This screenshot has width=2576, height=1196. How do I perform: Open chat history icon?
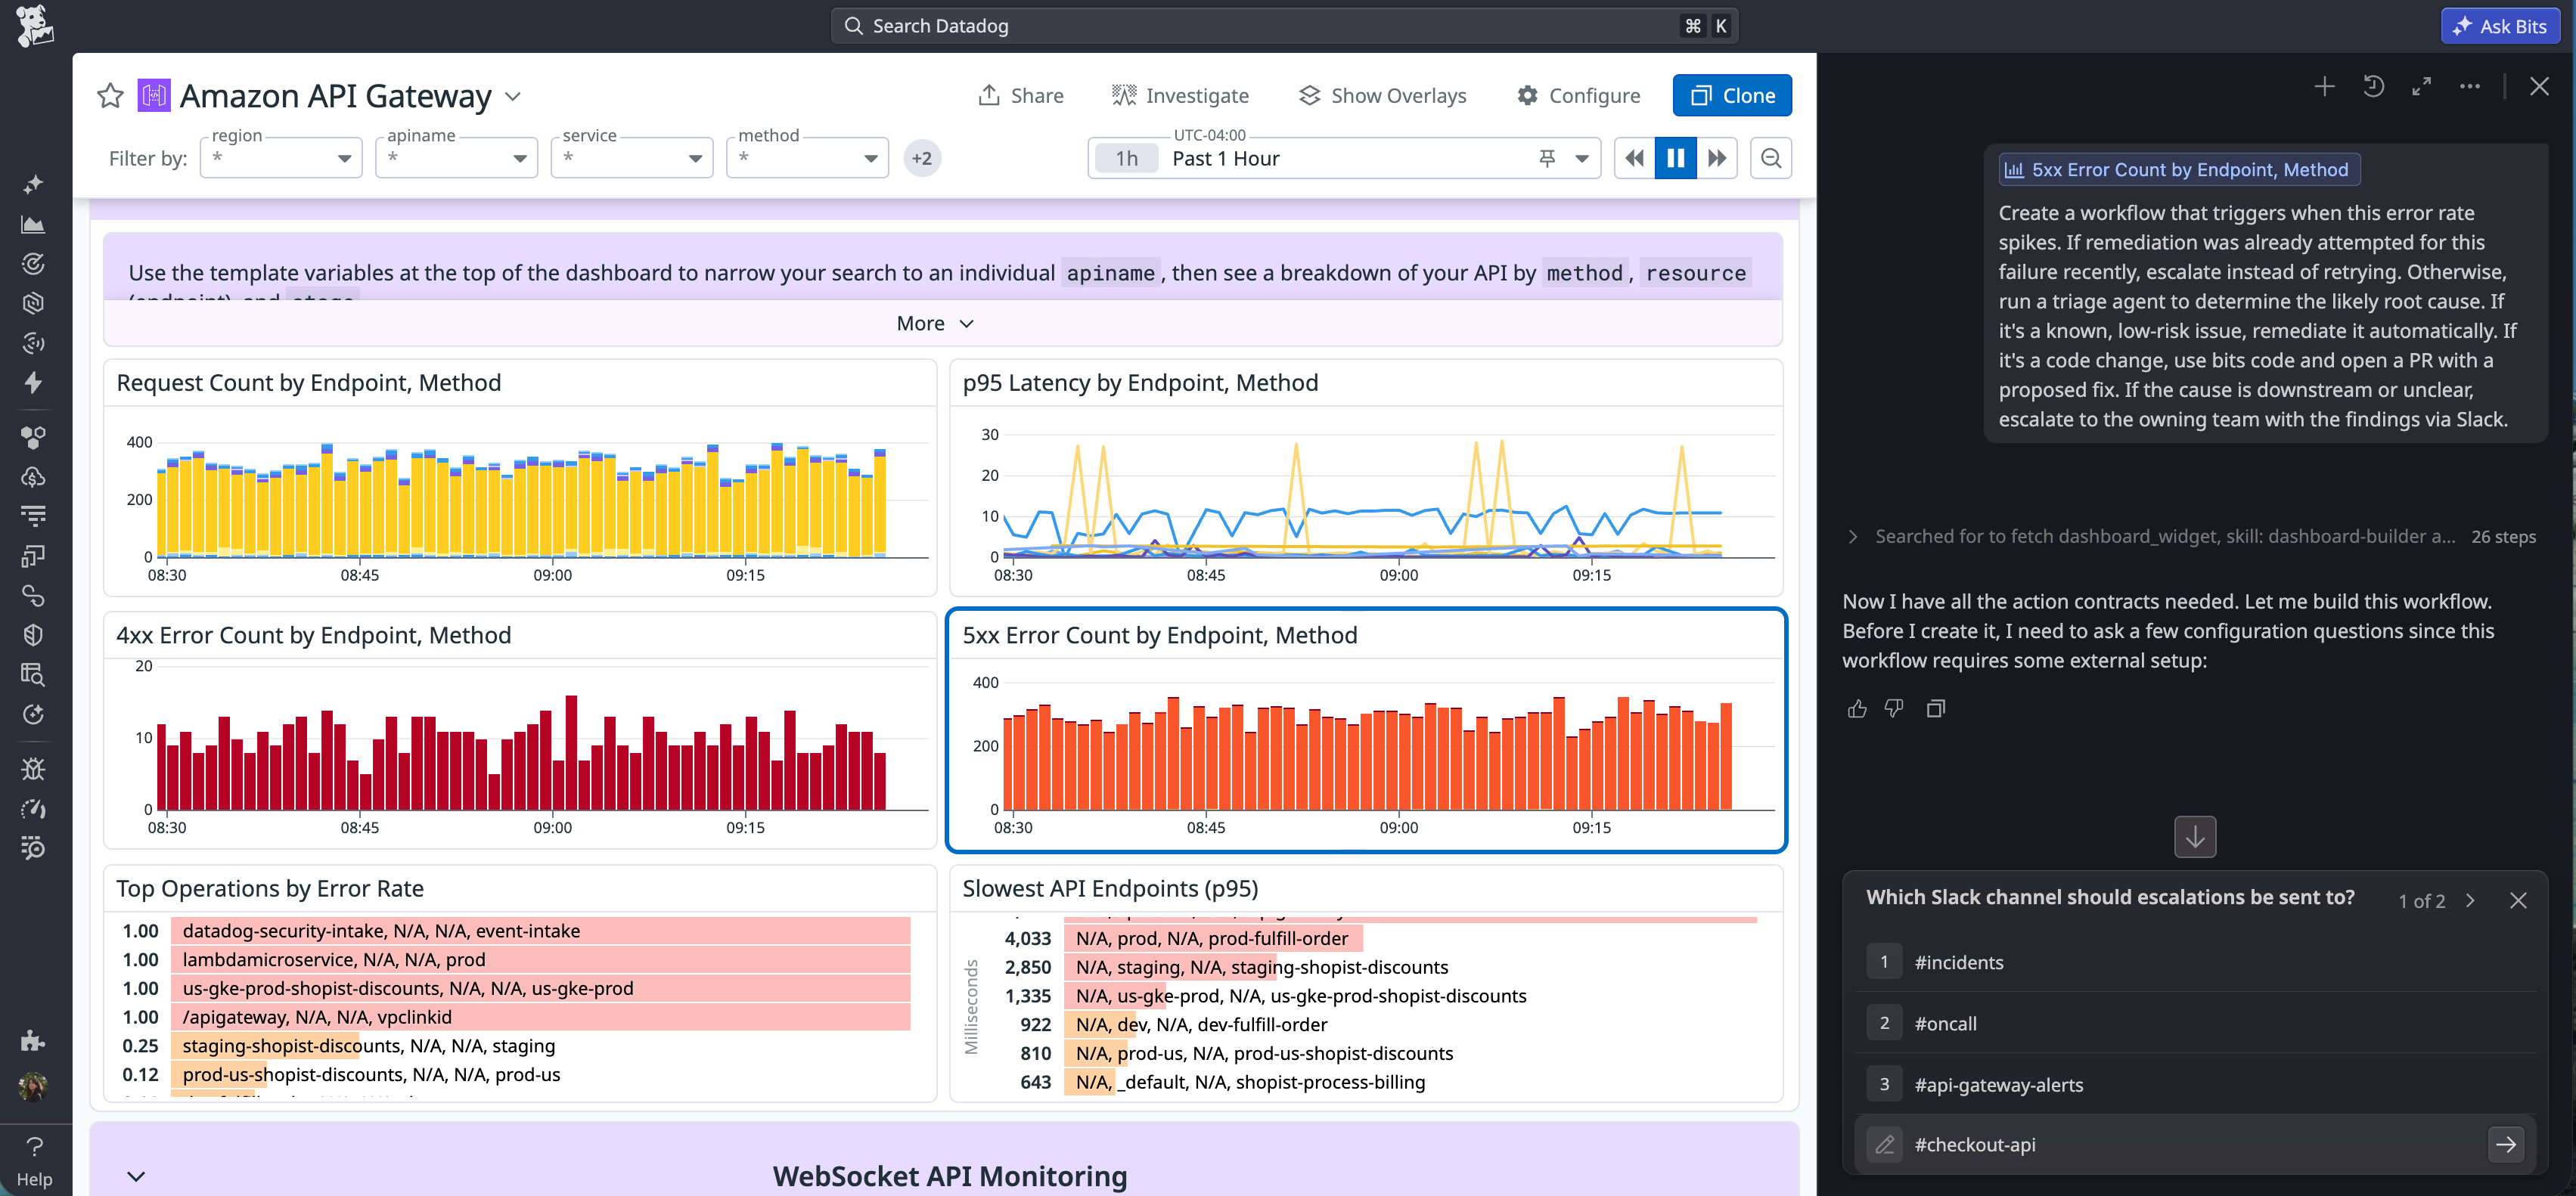(2373, 87)
